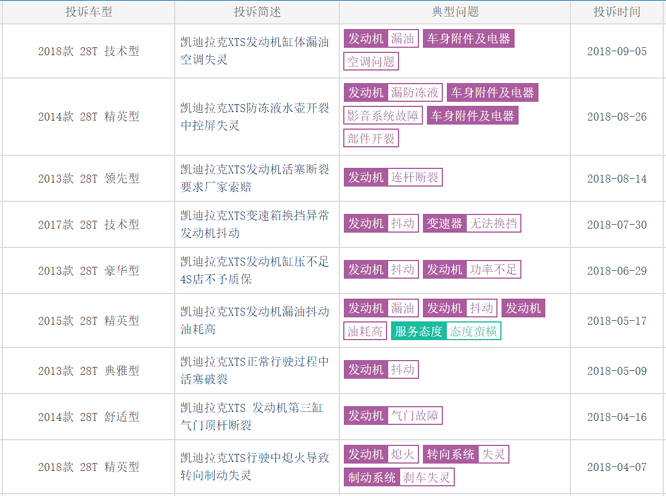Click the 发动机 抖动 tag for 2018-05-09

[381, 369]
